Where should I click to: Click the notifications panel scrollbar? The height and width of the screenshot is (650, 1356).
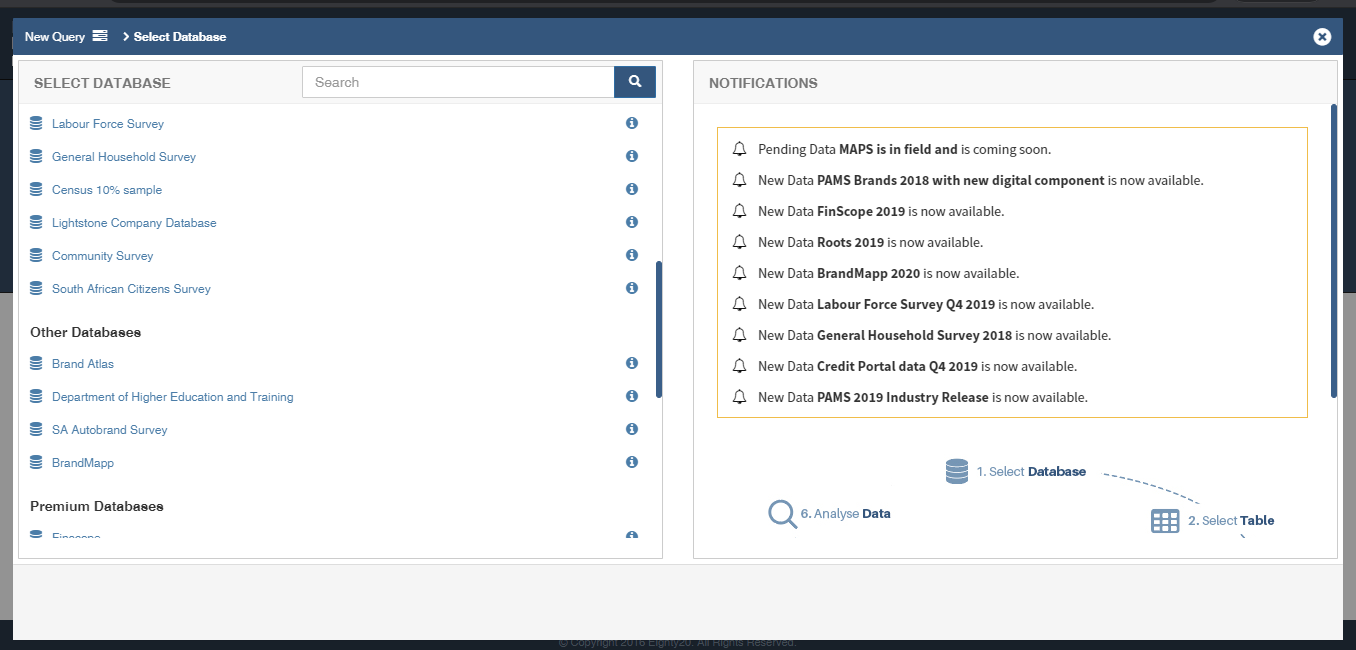point(1334,250)
